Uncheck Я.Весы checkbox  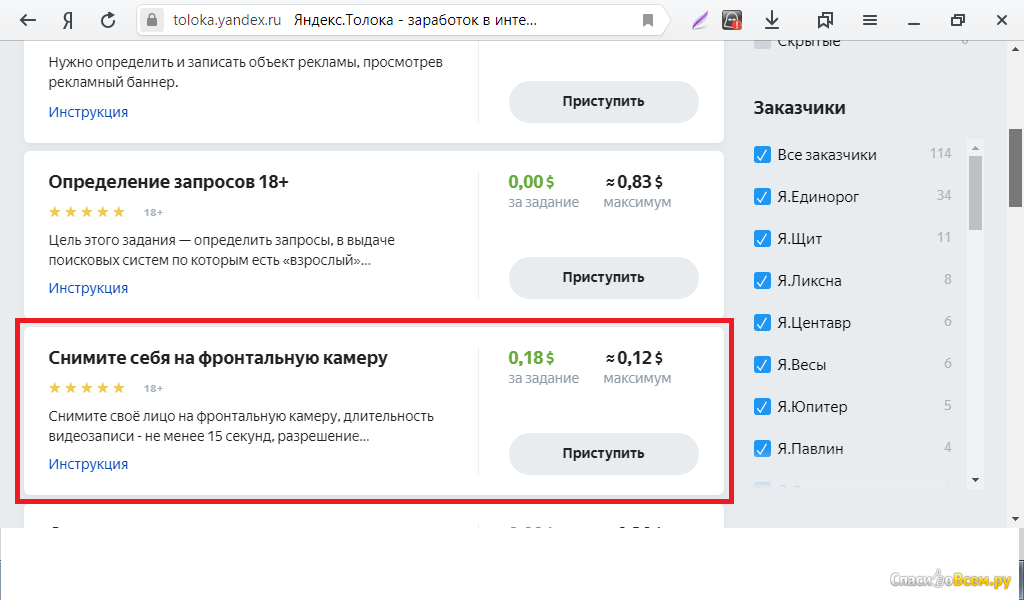(762, 364)
